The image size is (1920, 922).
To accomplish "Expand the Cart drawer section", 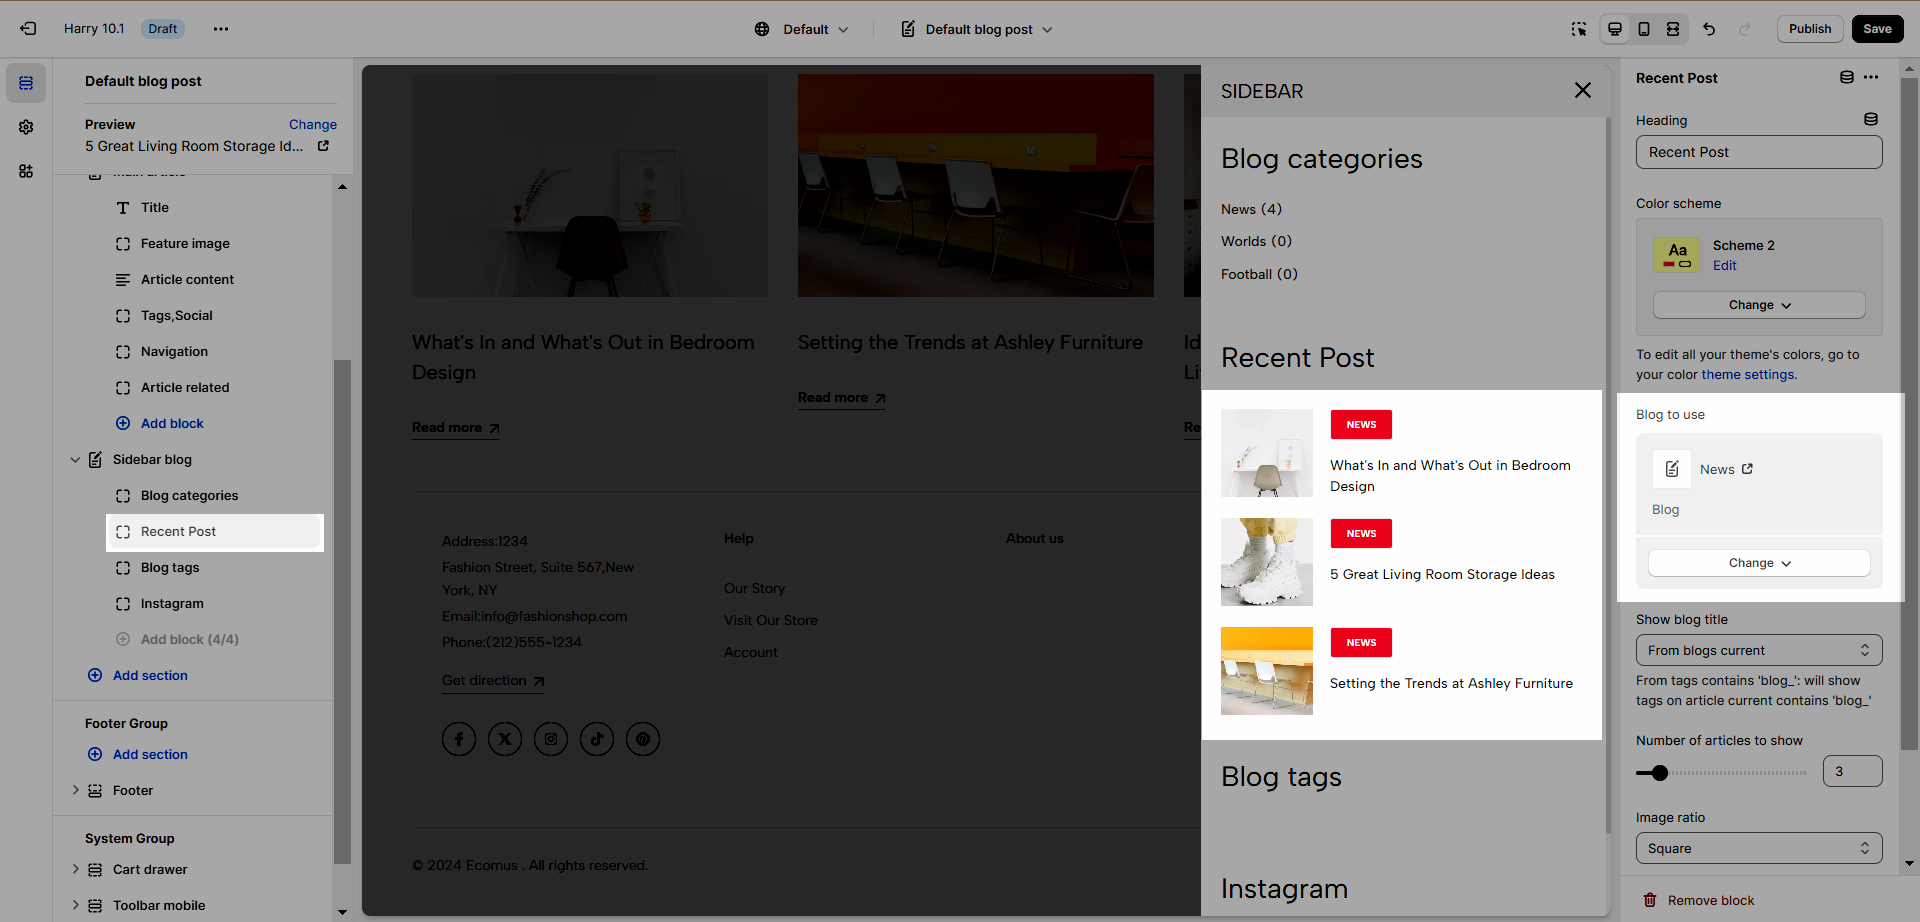I will click(x=75, y=869).
